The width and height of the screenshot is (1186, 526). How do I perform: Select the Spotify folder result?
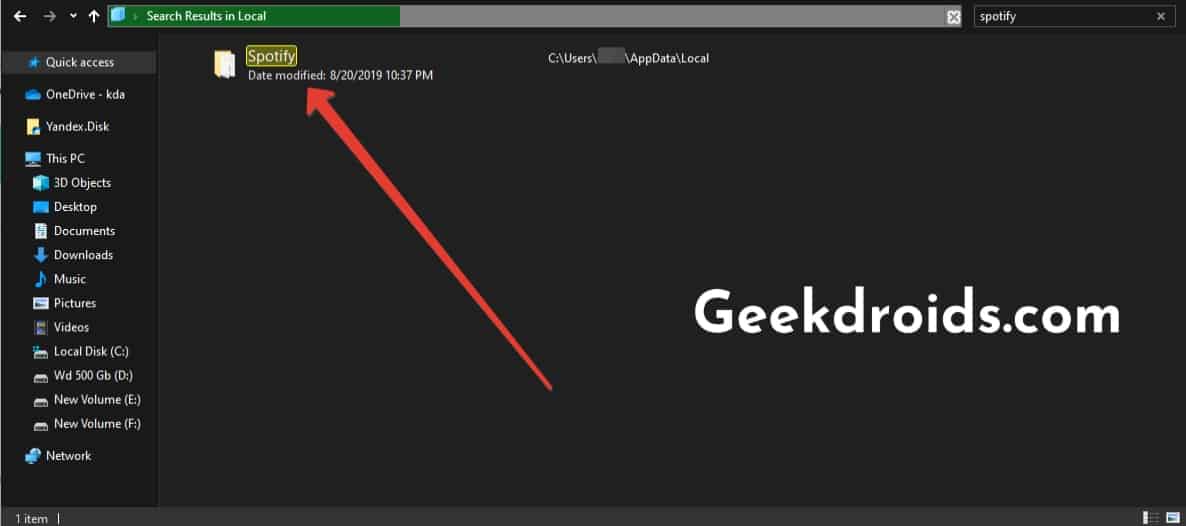(x=272, y=55)
